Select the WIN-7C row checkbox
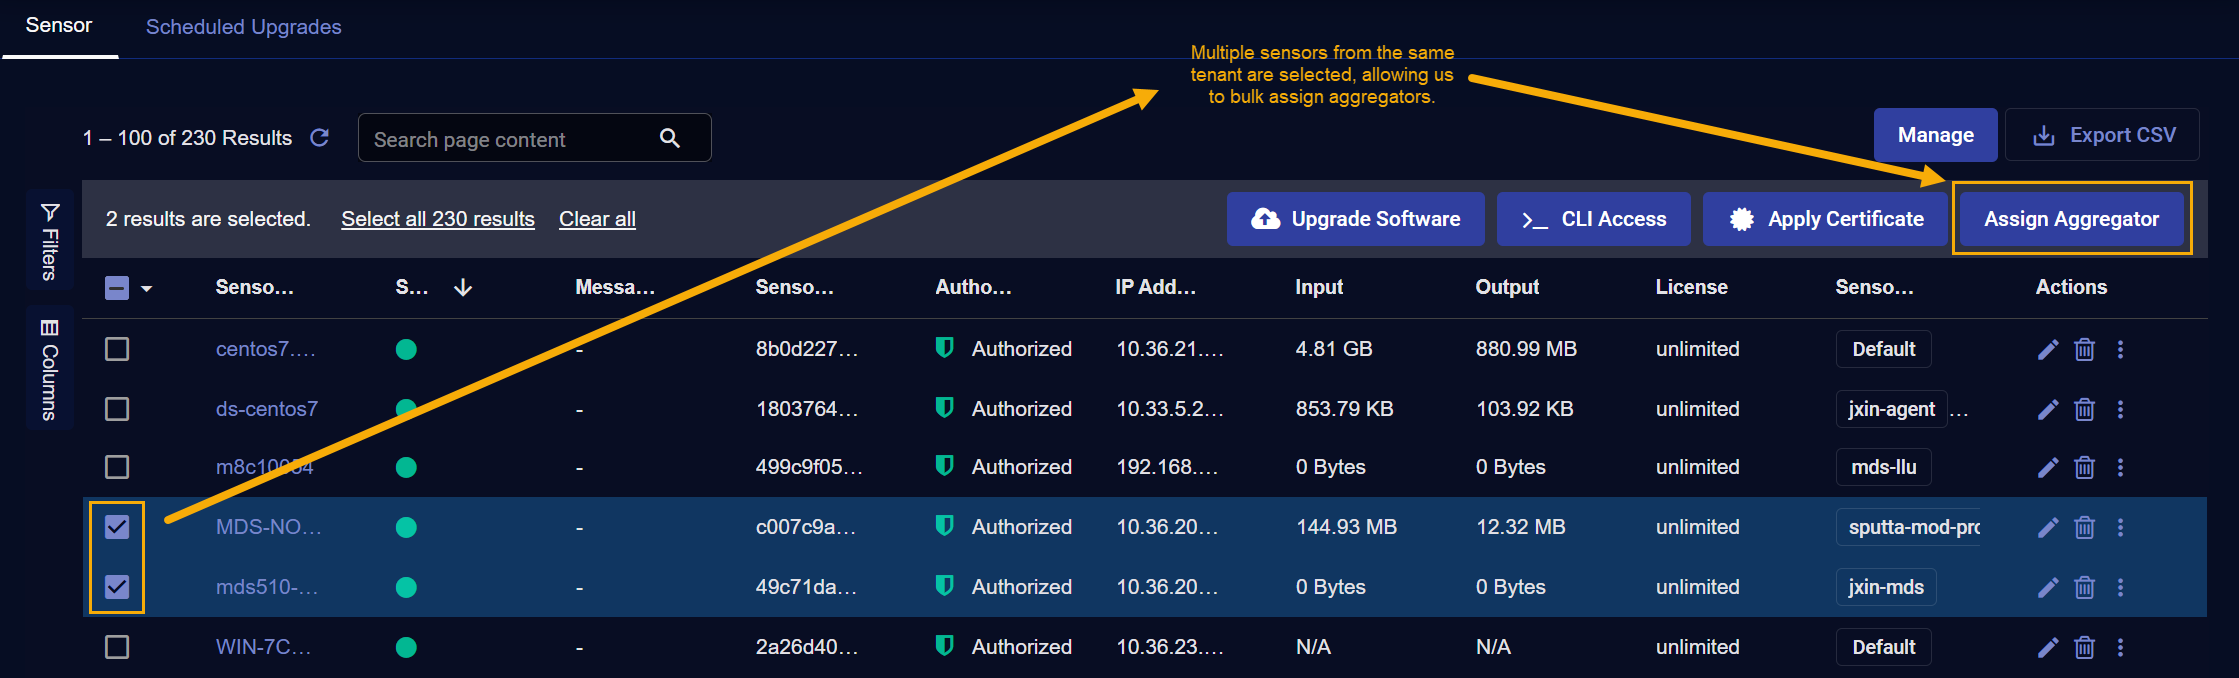Screen dimensions: 2239x678 tap(117, 647)
